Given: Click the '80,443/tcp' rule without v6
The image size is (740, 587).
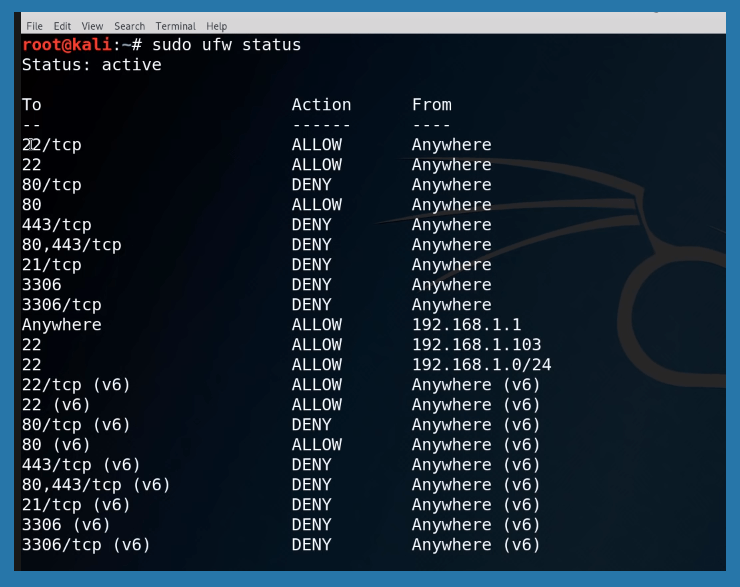Looking at the screenshot, I should point(72,244).
